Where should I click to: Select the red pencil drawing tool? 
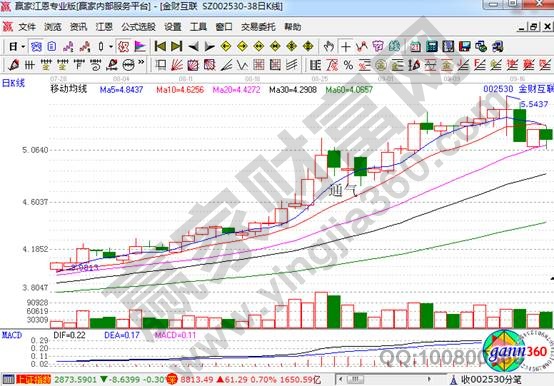[x=14, y=65]
